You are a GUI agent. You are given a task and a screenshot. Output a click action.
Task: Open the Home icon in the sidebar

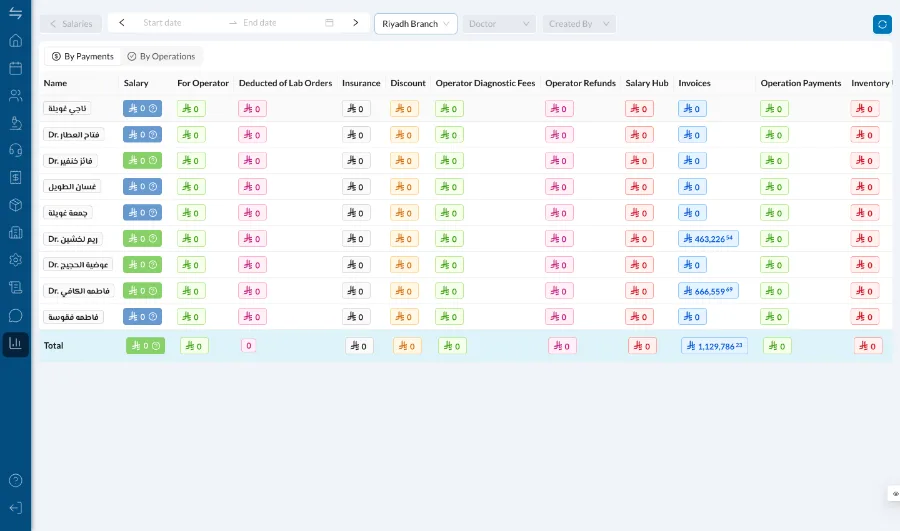tap(15, 40)
